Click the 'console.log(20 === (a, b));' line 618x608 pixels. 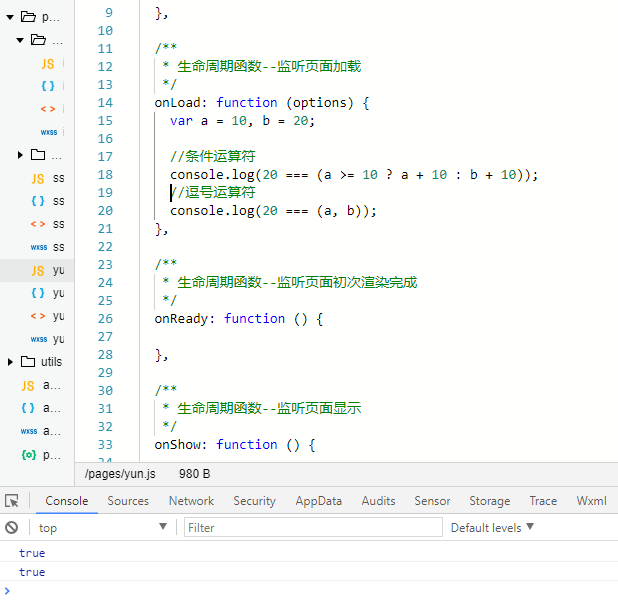(x=273, y=211)
